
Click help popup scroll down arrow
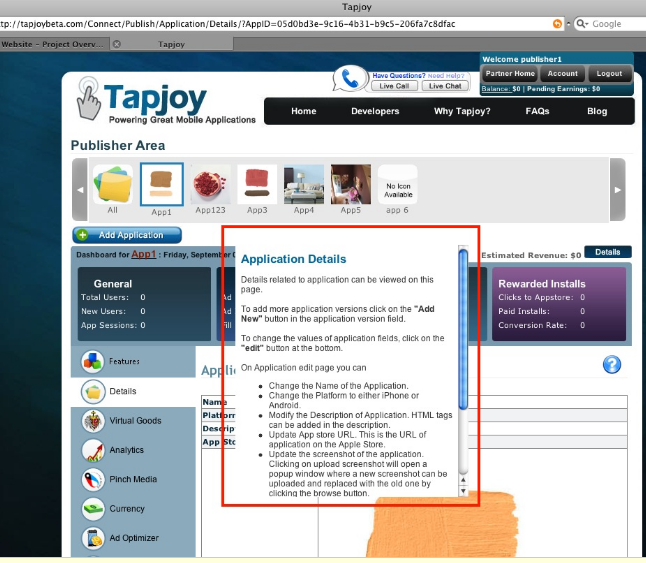tap(463, 491)
